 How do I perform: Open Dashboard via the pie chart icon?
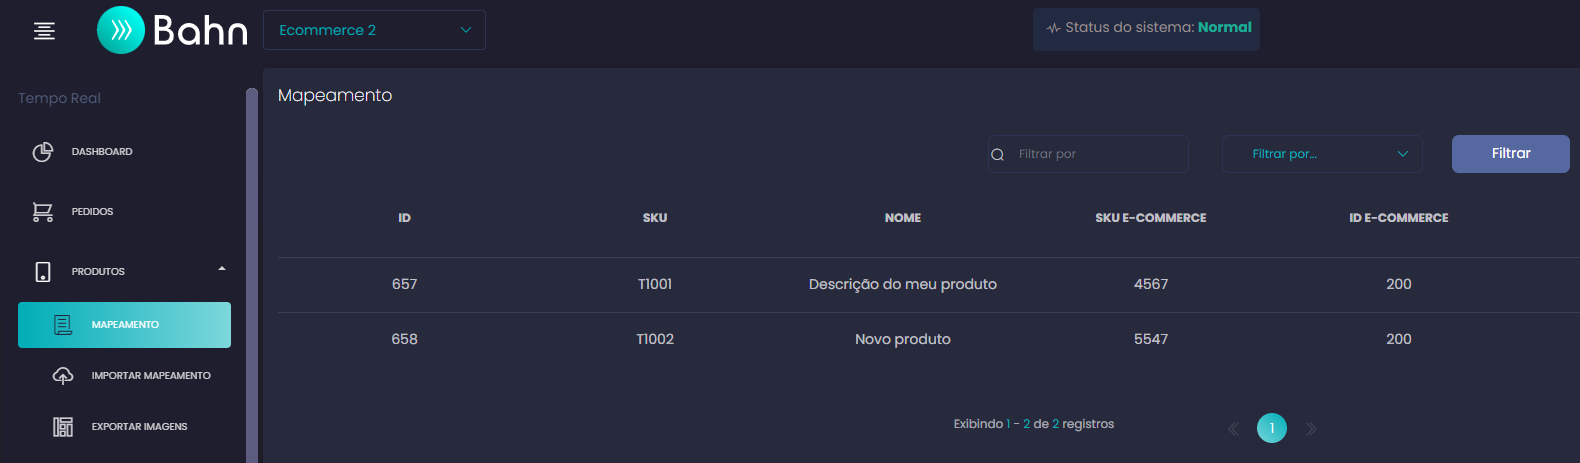(x=43, y=152)
